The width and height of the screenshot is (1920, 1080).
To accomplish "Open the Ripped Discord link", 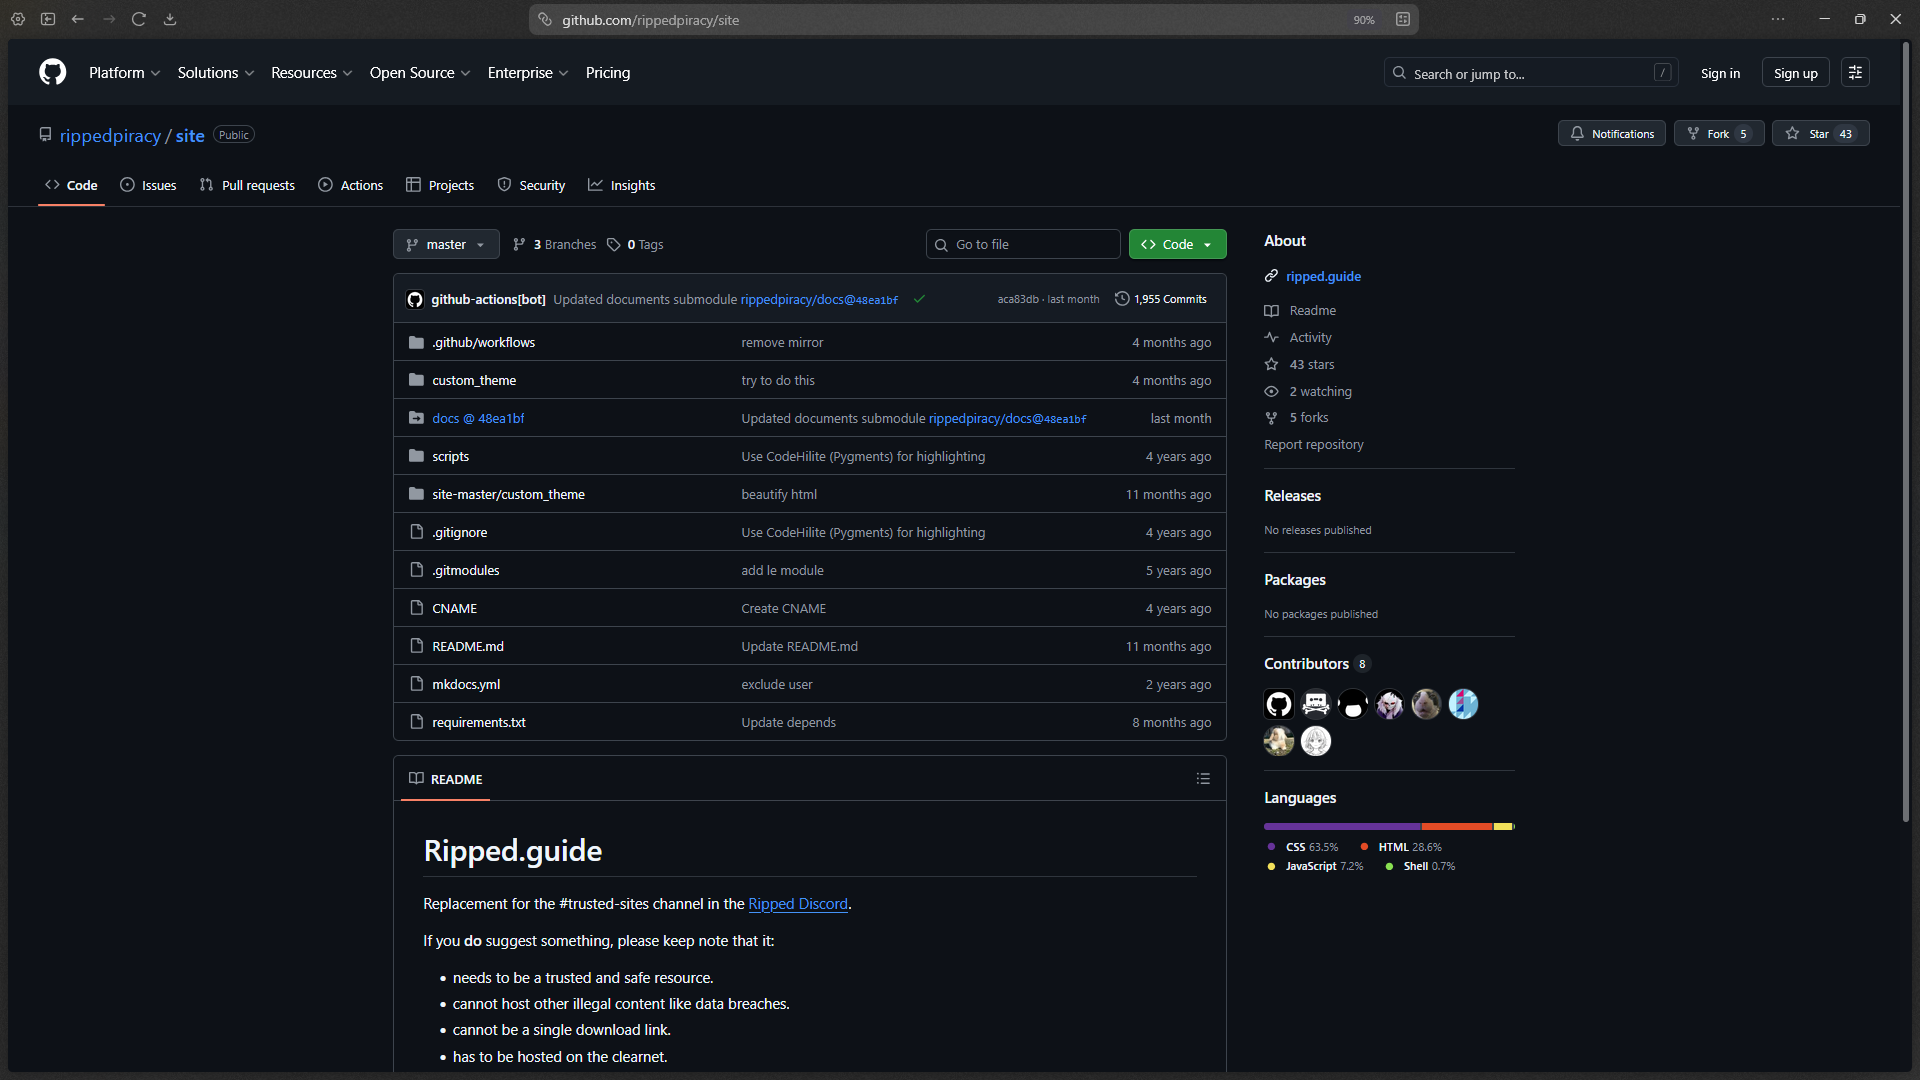I will [x=798, y=903].
